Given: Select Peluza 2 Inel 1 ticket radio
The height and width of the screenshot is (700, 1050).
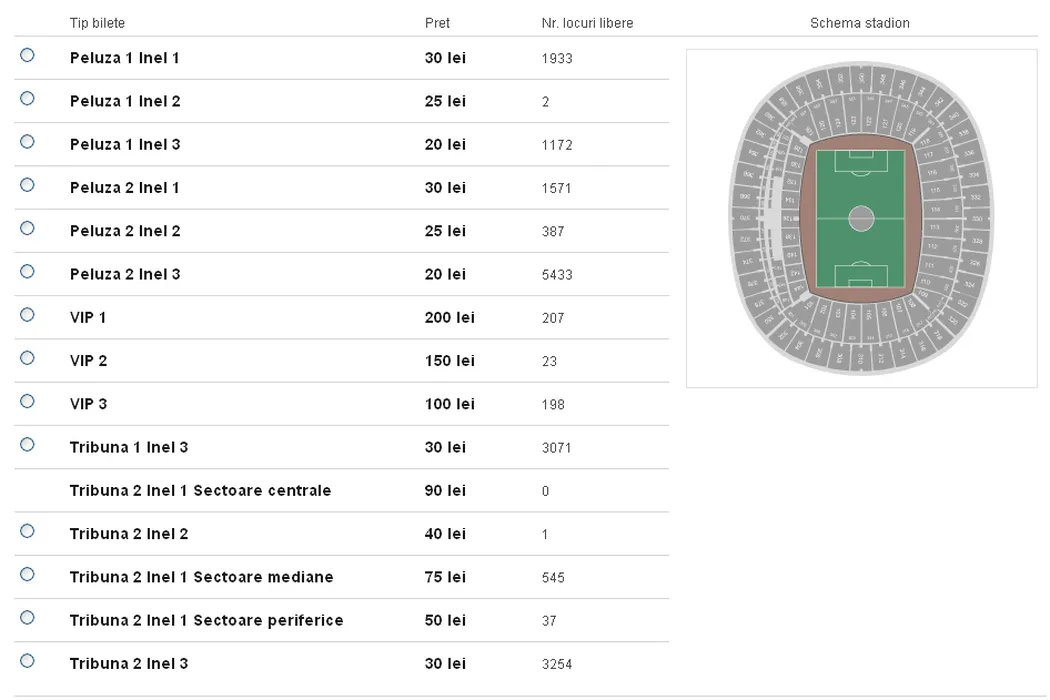Looking at the screenshot, I should 27,185.
